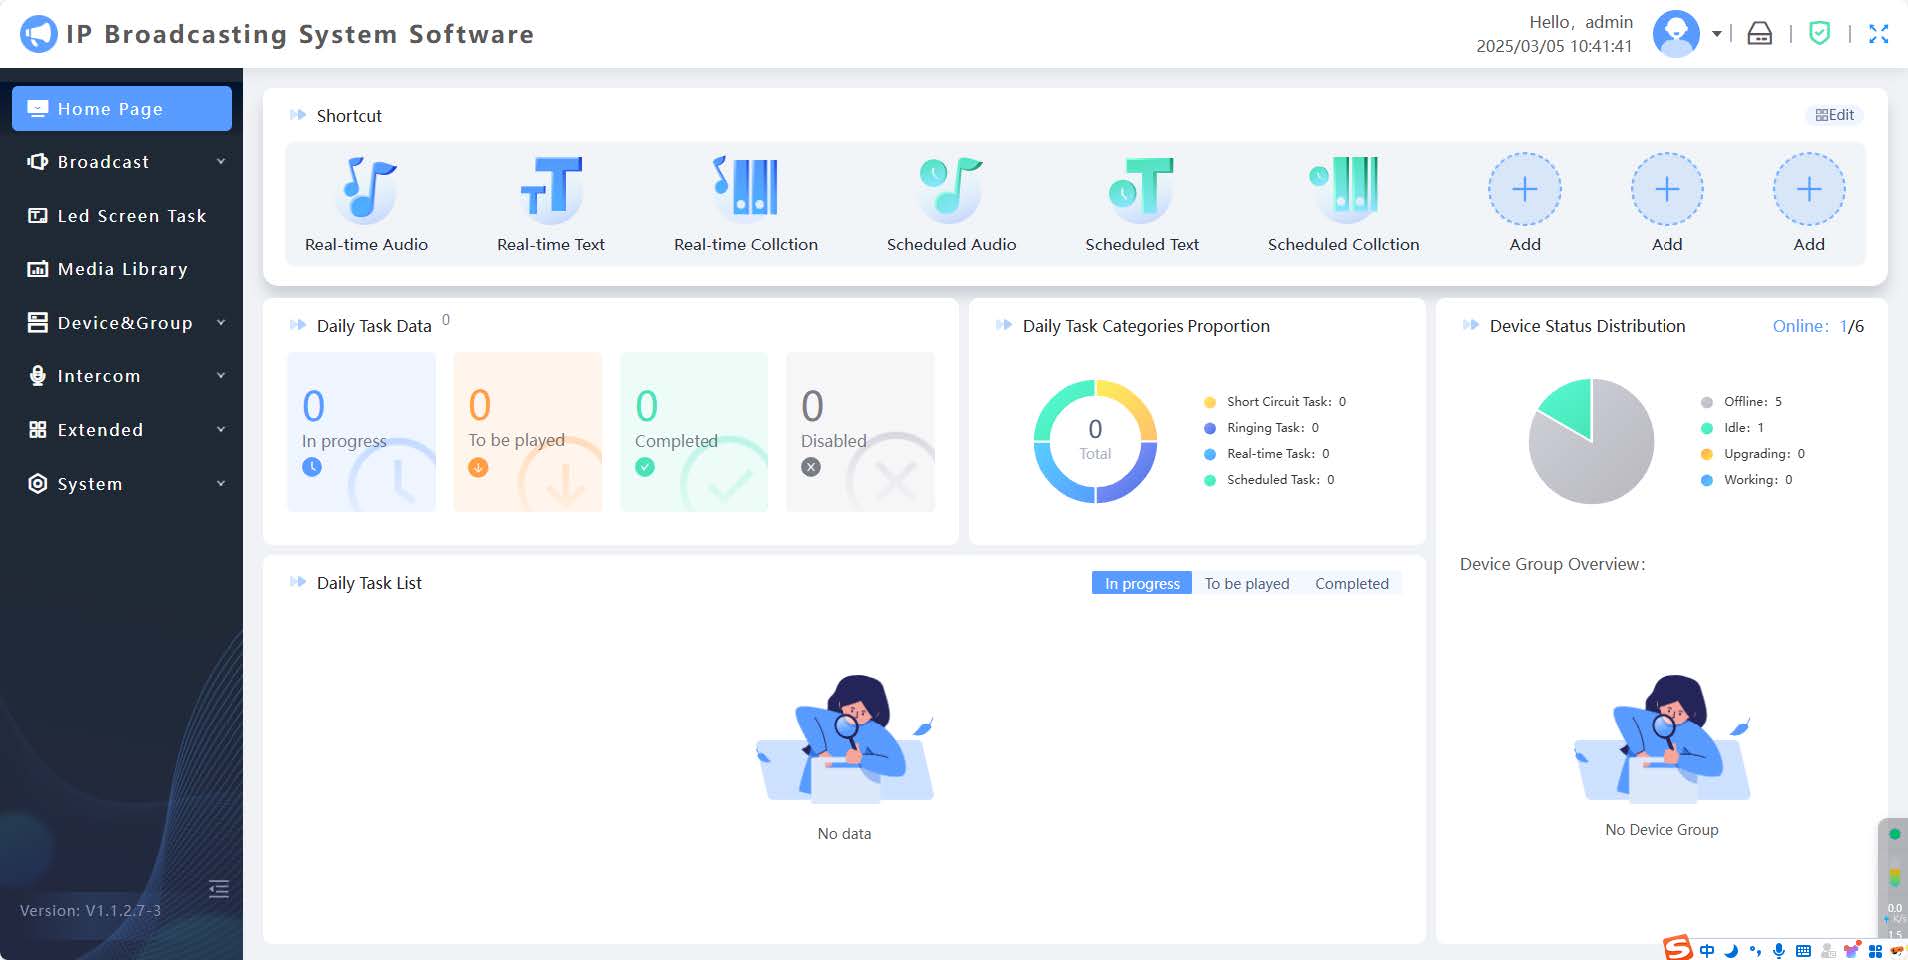Toggle Upgrading legend dot
Viewport: 1908px width, 960px height.
[1707, 454]
